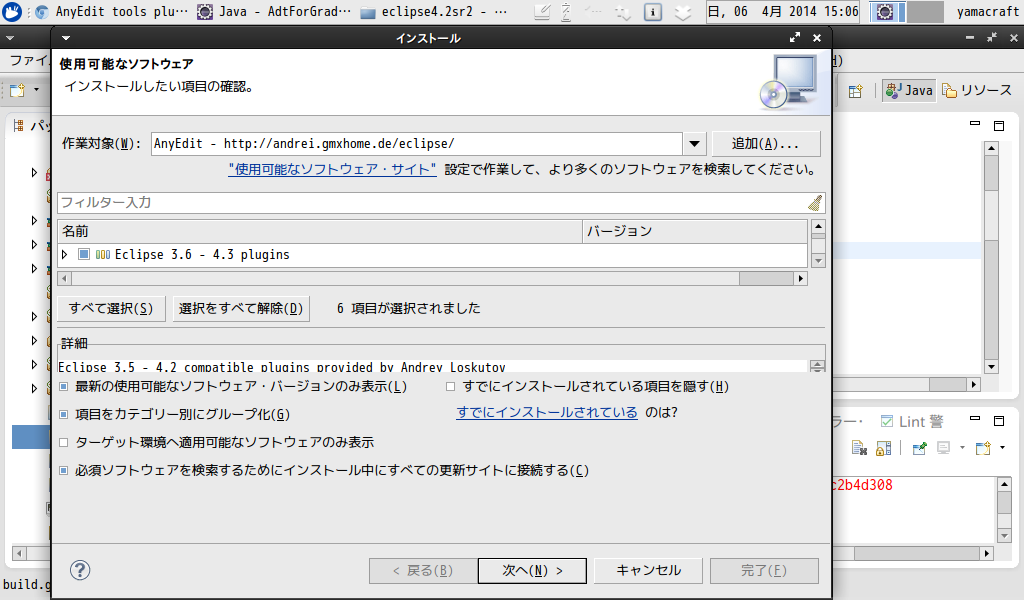Click the 次へ(N) > button
Screen dimensions: 1024x600
point(532,571)
